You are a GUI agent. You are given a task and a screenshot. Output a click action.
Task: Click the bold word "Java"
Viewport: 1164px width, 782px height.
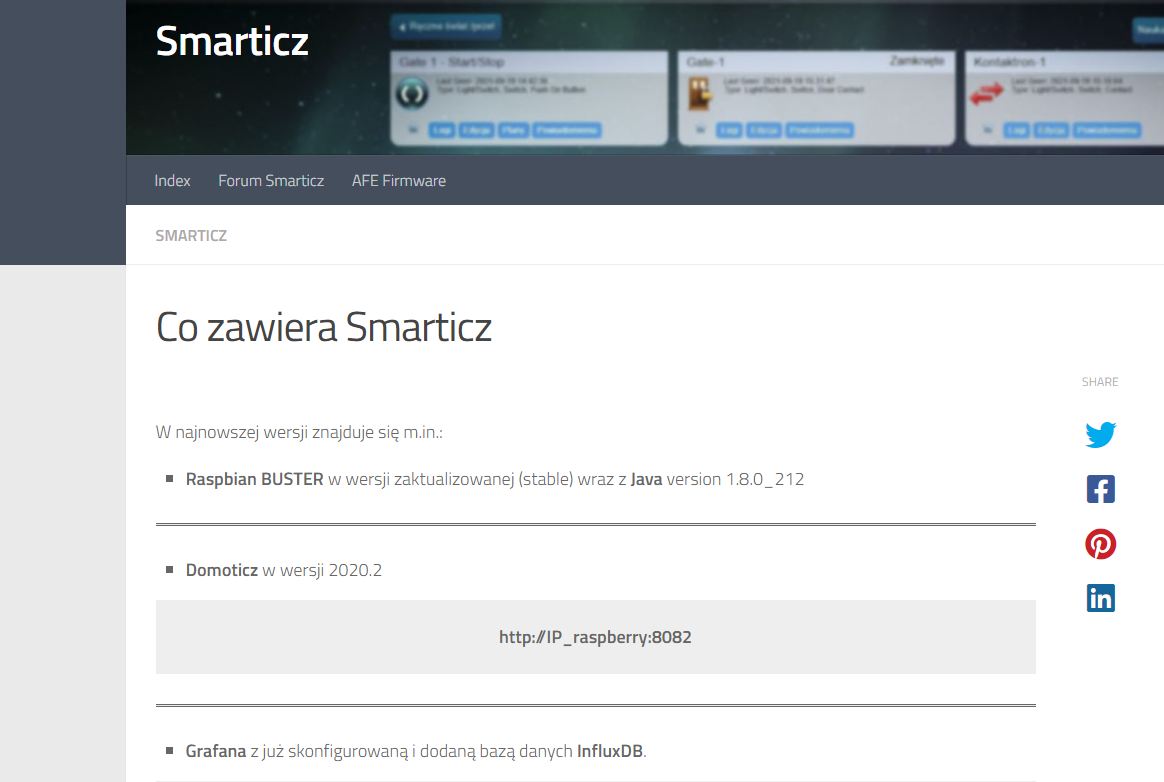pos(646,479)
